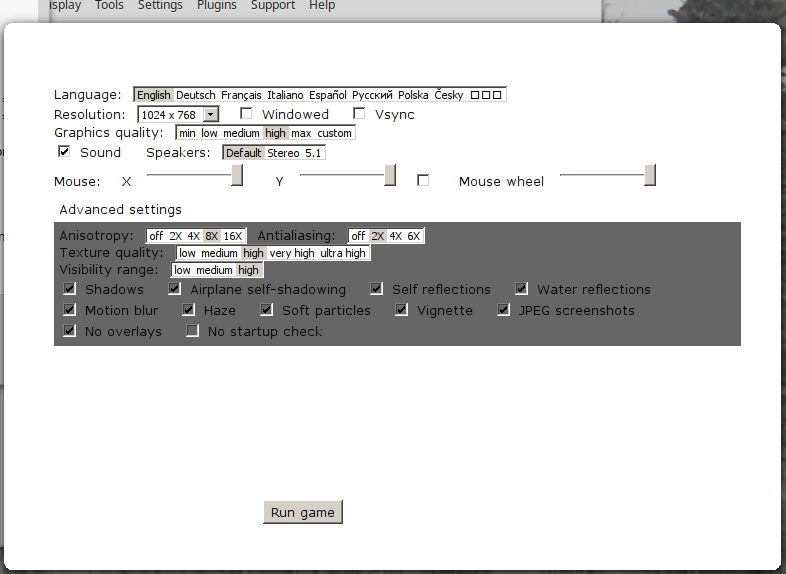Set graphics quality to medium
The width and height of the screenshot is (786, 574).
pos(241,133)
